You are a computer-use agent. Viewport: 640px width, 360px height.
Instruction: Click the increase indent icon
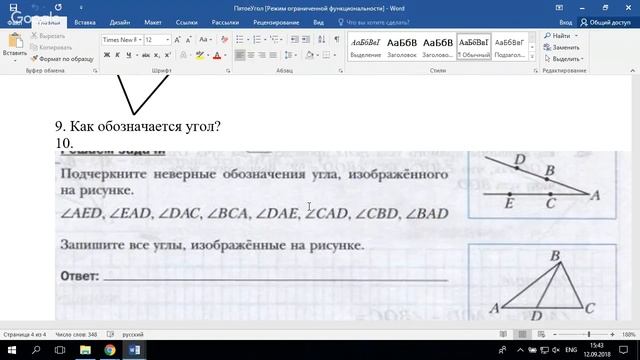tap(306, 40)
